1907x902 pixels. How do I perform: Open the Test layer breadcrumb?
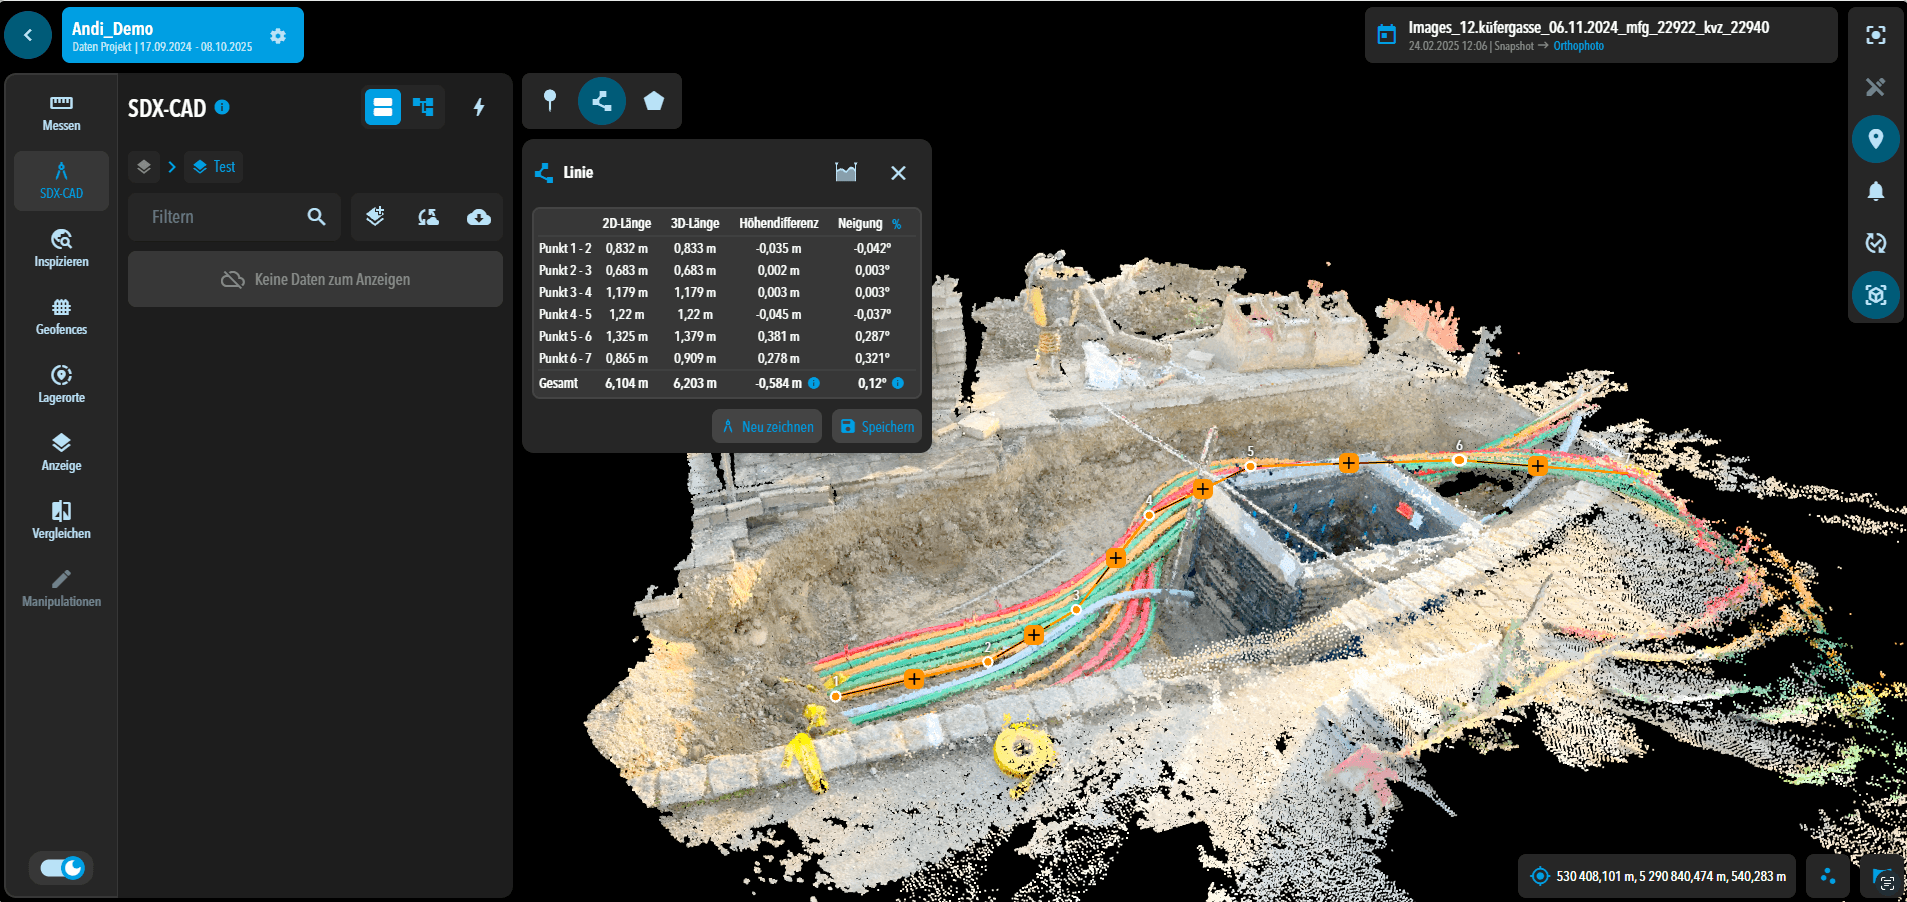click(214, 167)
